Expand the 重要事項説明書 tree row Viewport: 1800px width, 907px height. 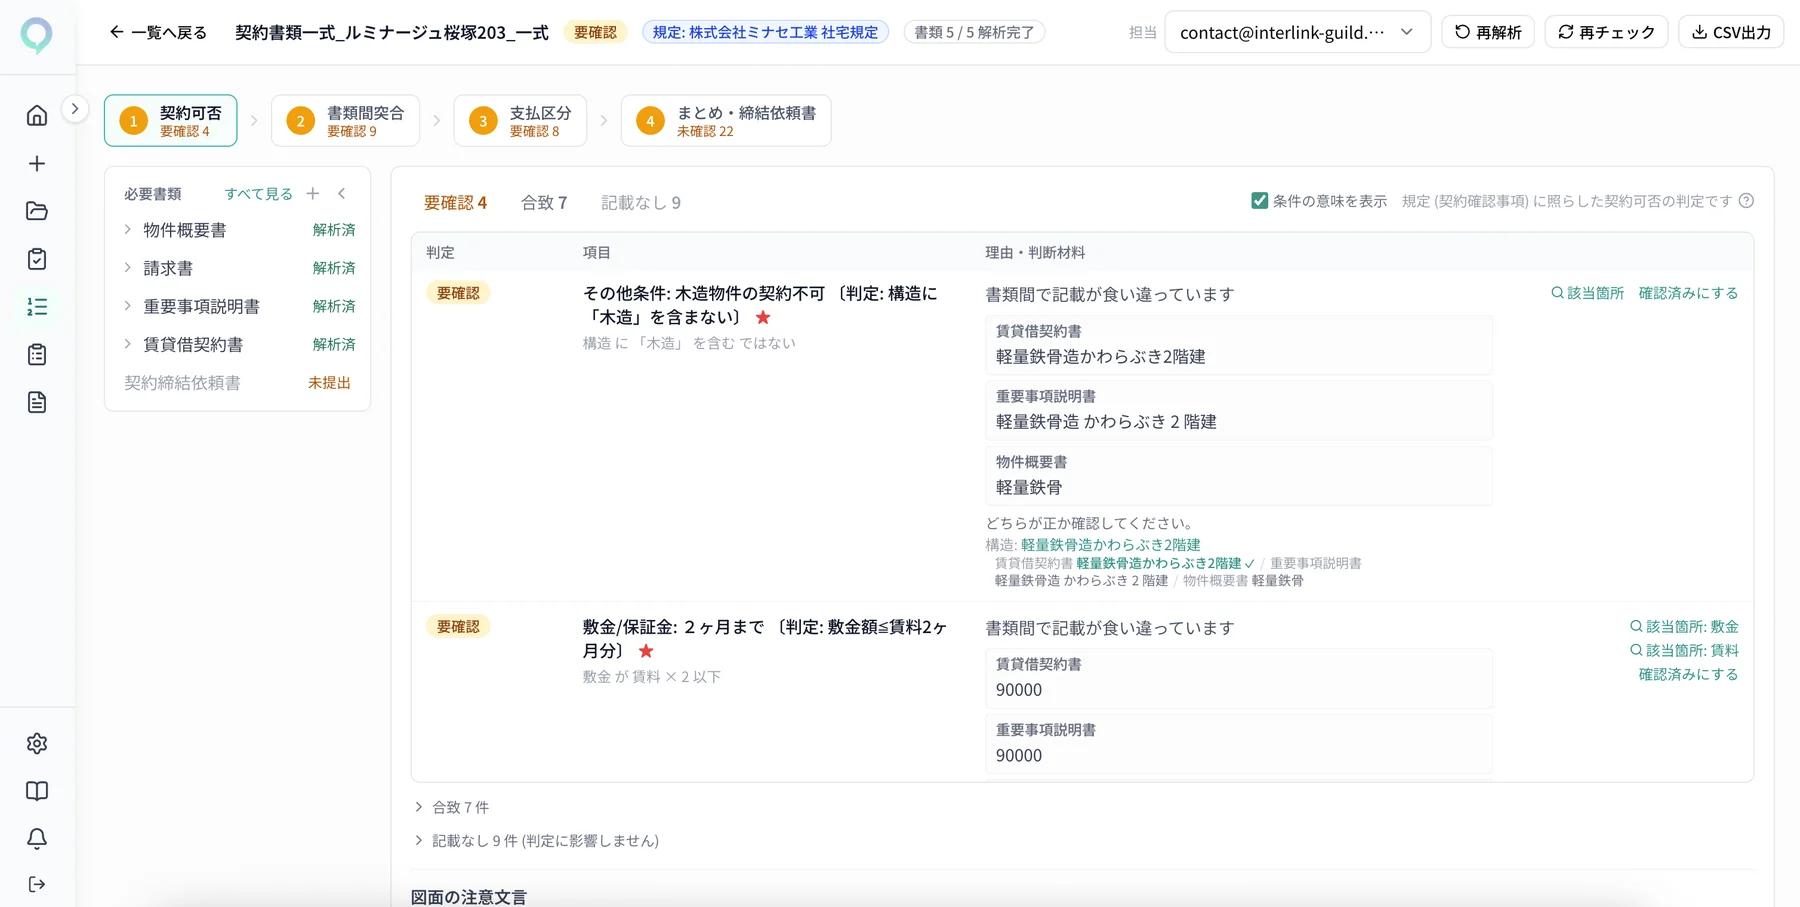(128, 306)
